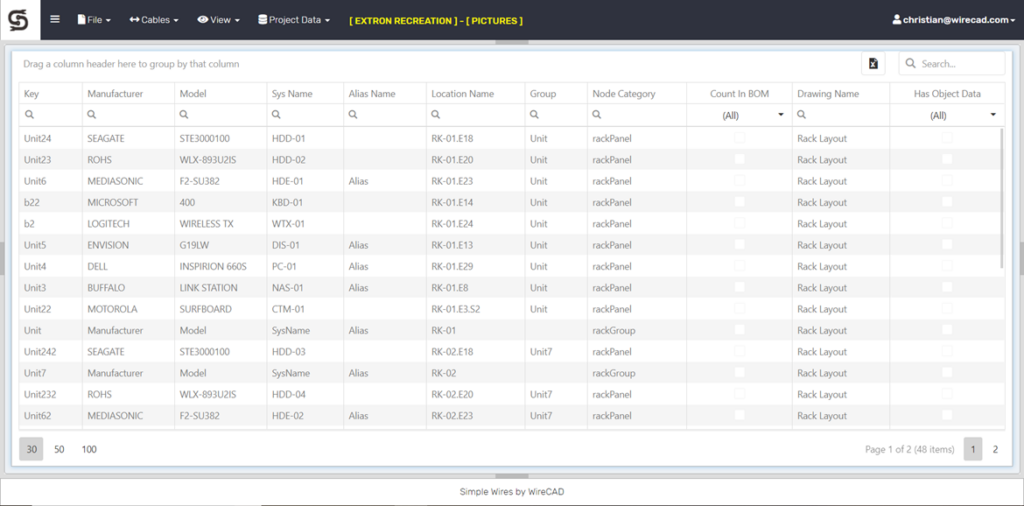1024x506 pixels.
Task: Click the filter search icon under Location Name
Action: pyautogui.click(x=437, y=115)
